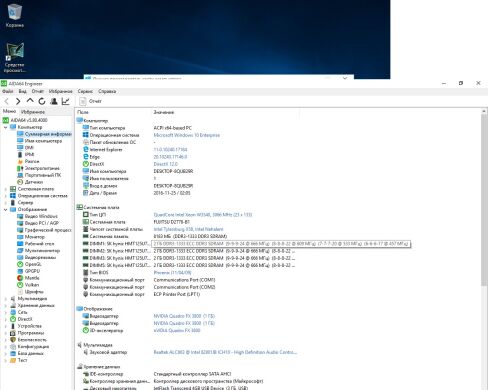Open the Intel Tylersburg chipset link
The width and height of the screenshot is (488, 390).
tap(188, 229)
